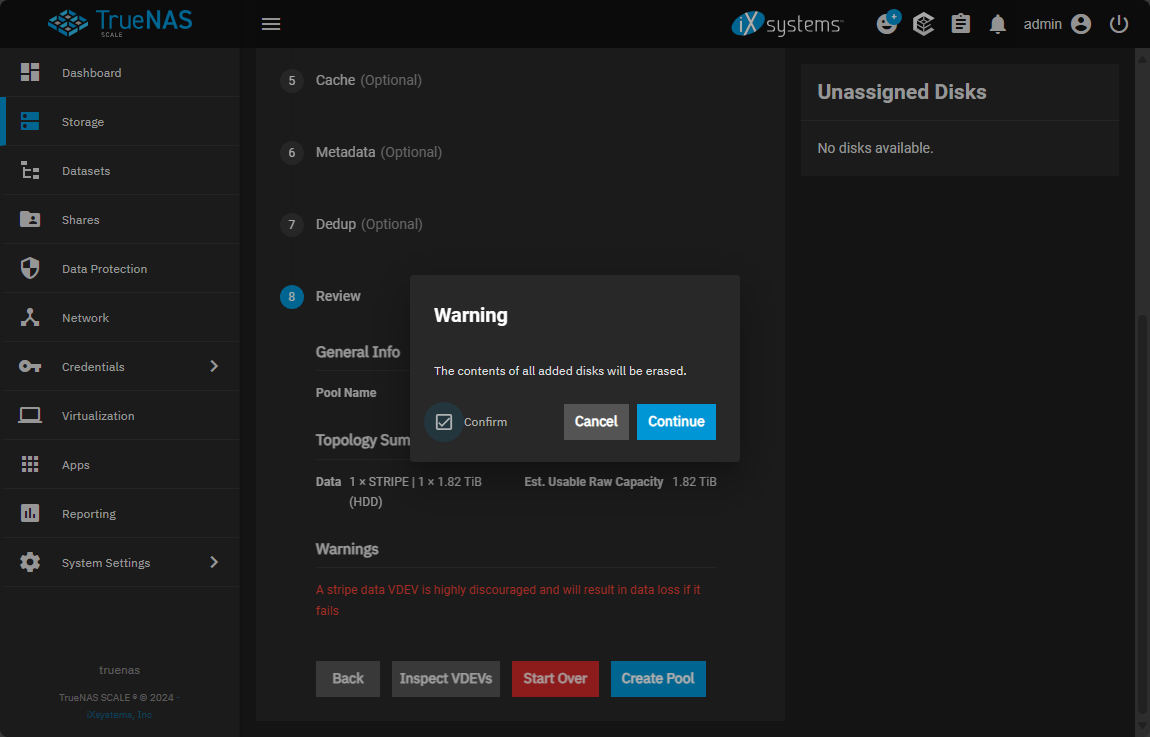1150x737 pixels.
Task: Click the feedback smiley icon
Action: 887,24
